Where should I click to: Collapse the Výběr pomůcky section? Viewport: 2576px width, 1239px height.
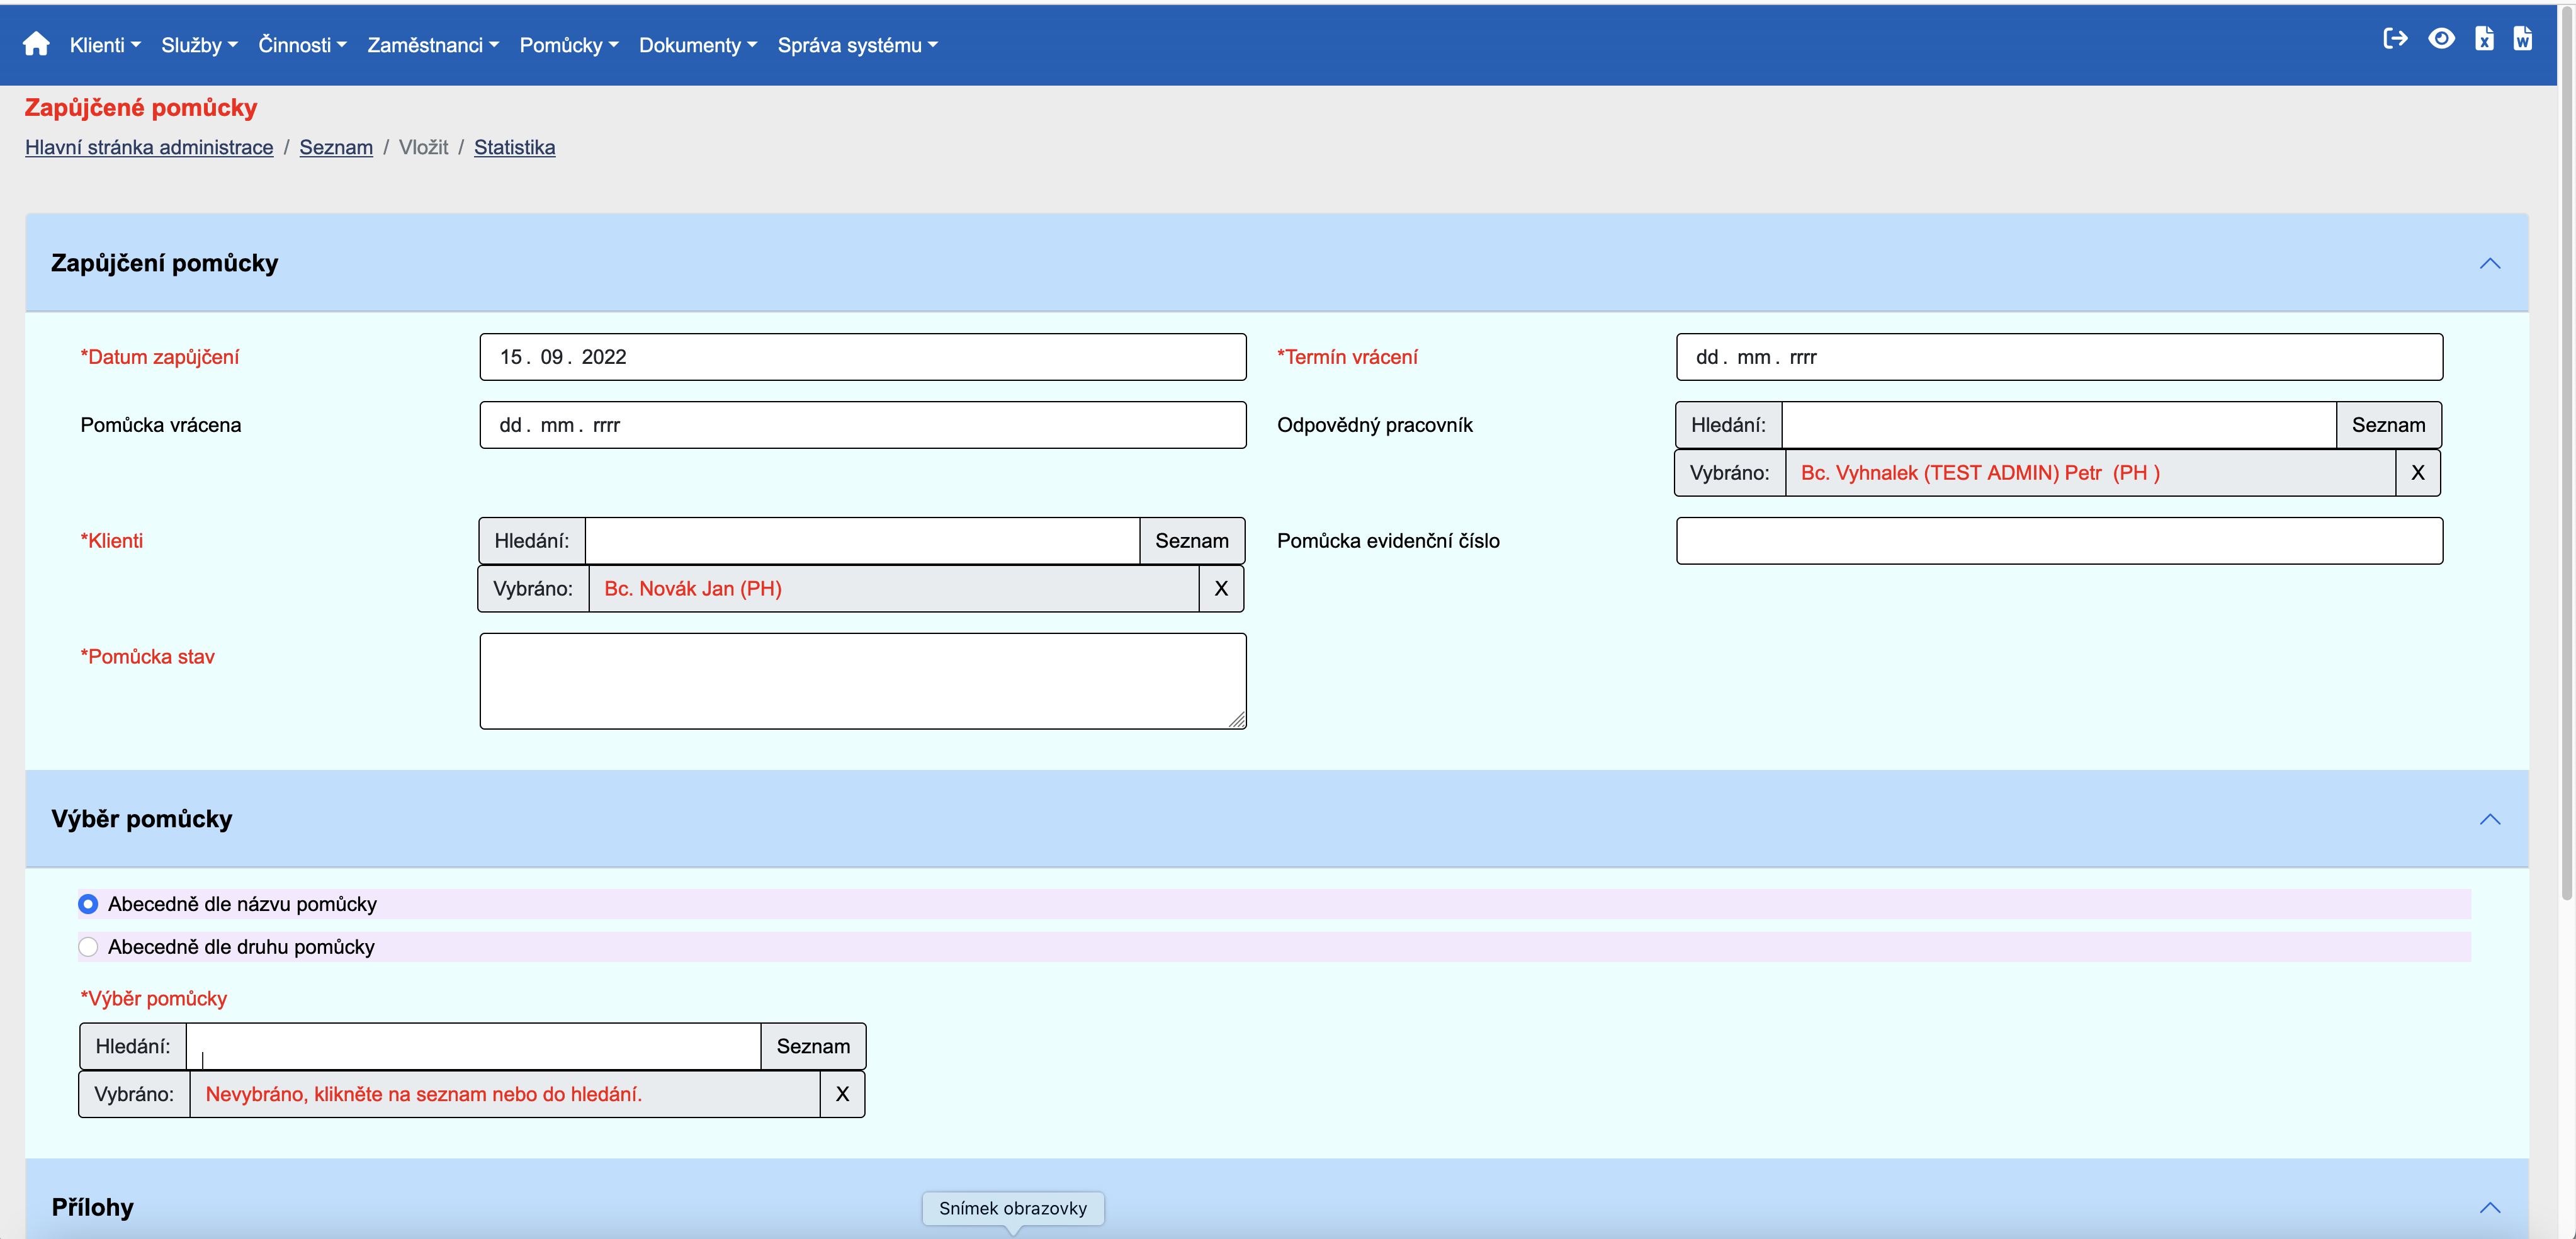[x=2489, y=820]
